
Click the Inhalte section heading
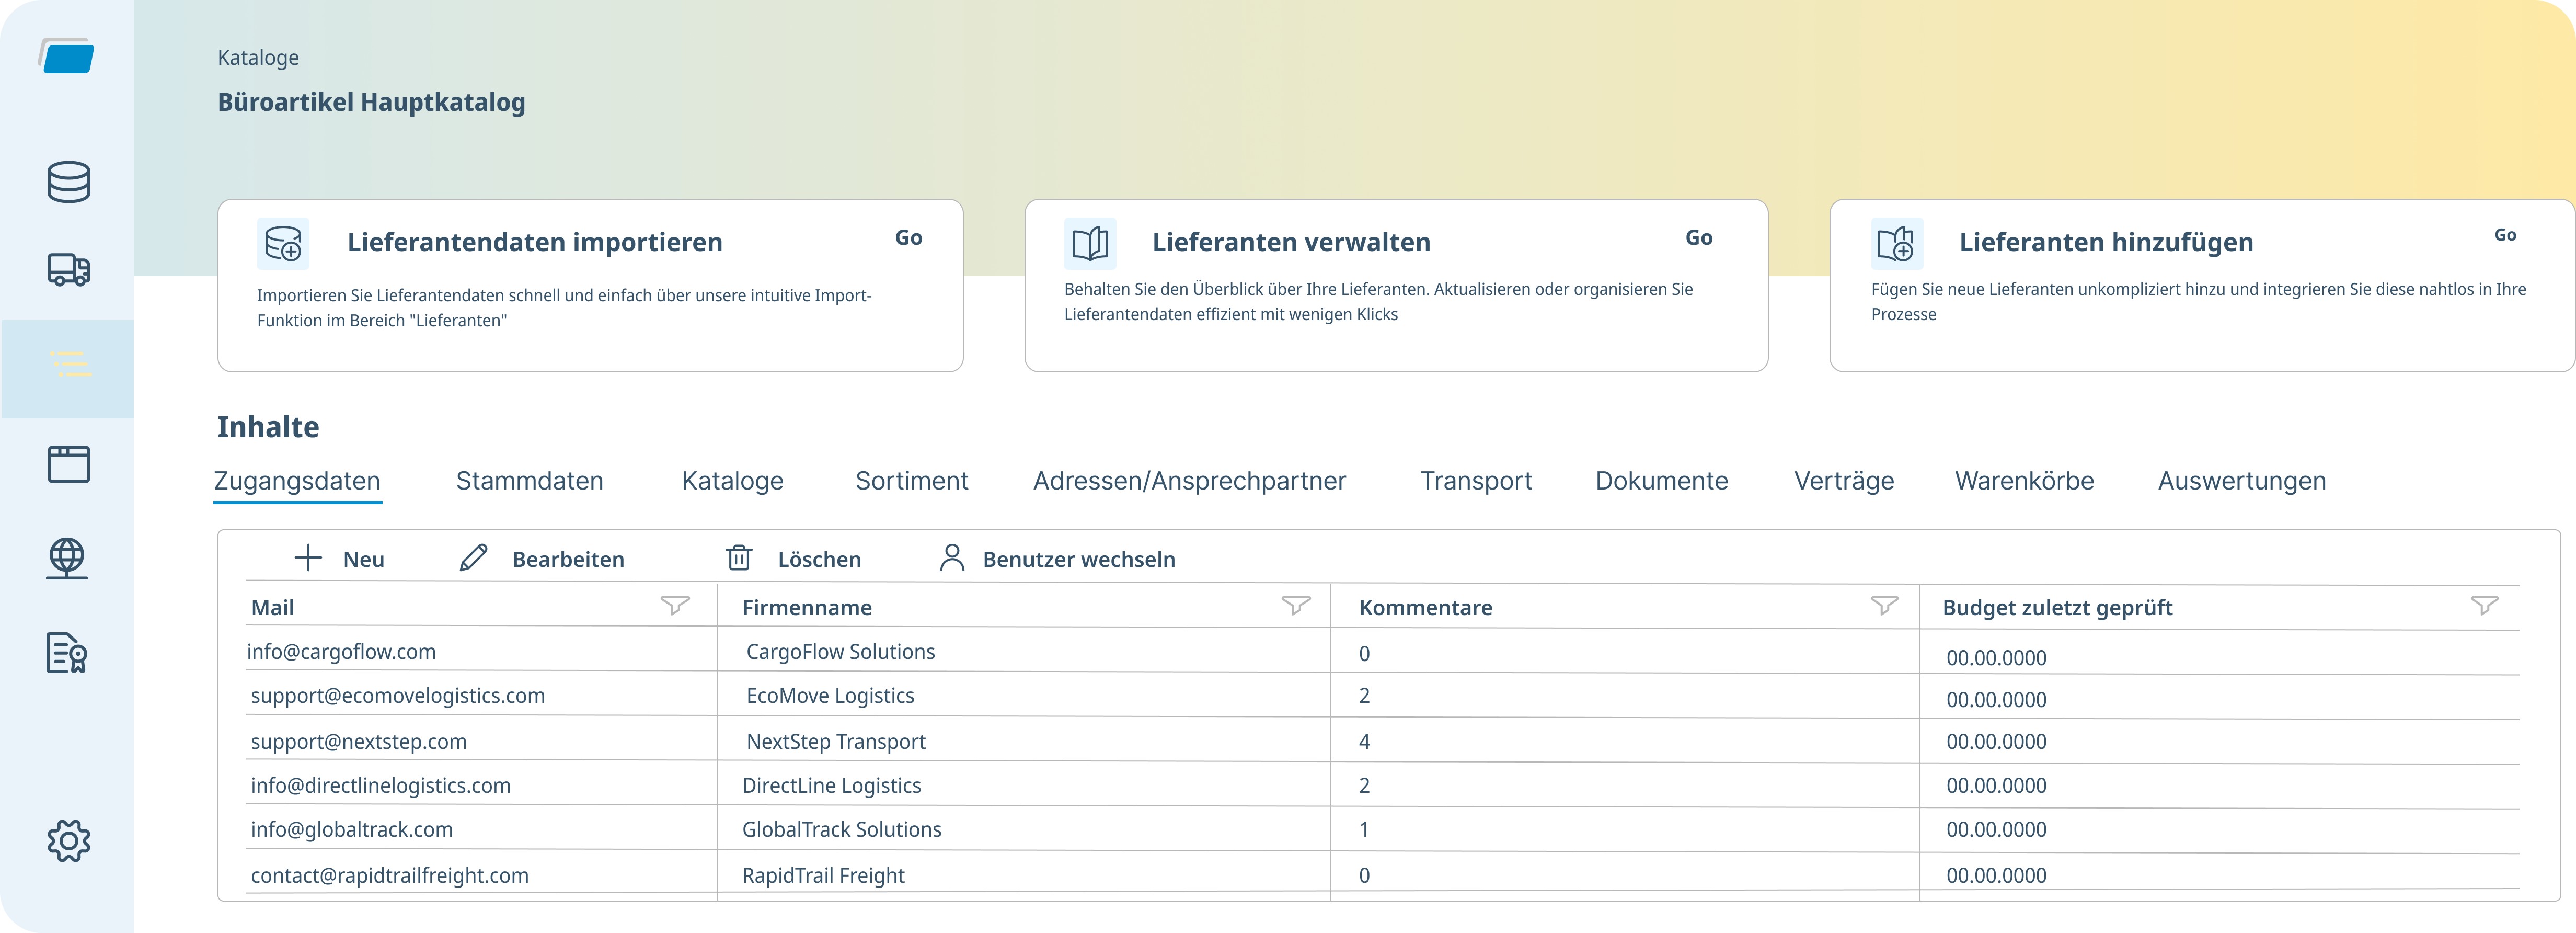[x=268, y=427]
